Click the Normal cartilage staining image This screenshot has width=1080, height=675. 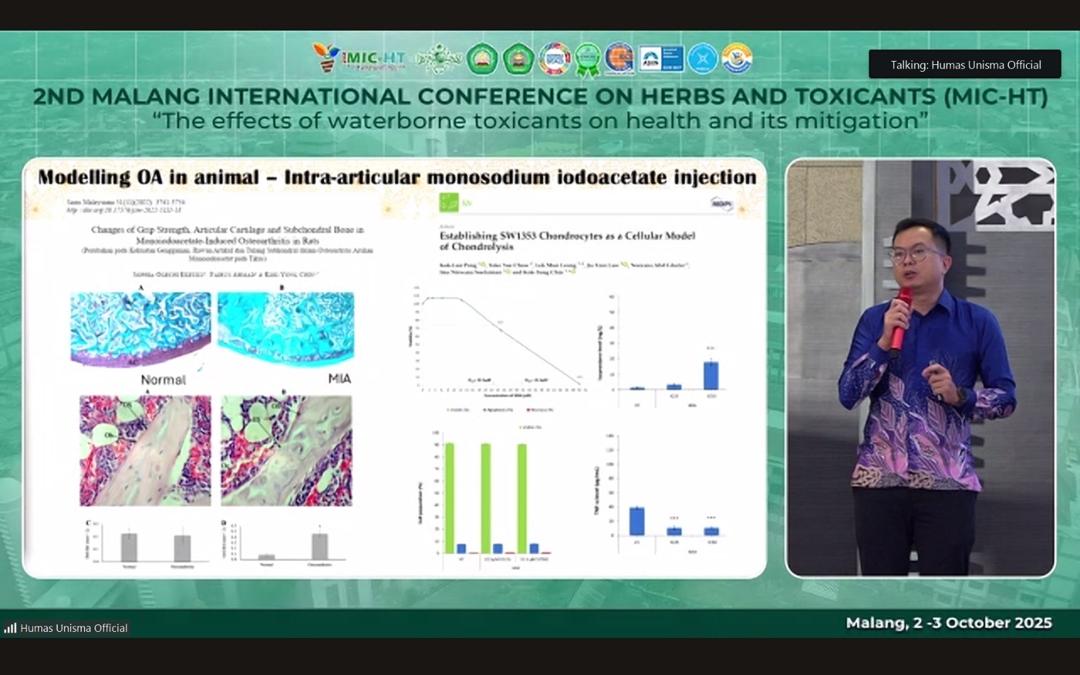pos(141,328)
